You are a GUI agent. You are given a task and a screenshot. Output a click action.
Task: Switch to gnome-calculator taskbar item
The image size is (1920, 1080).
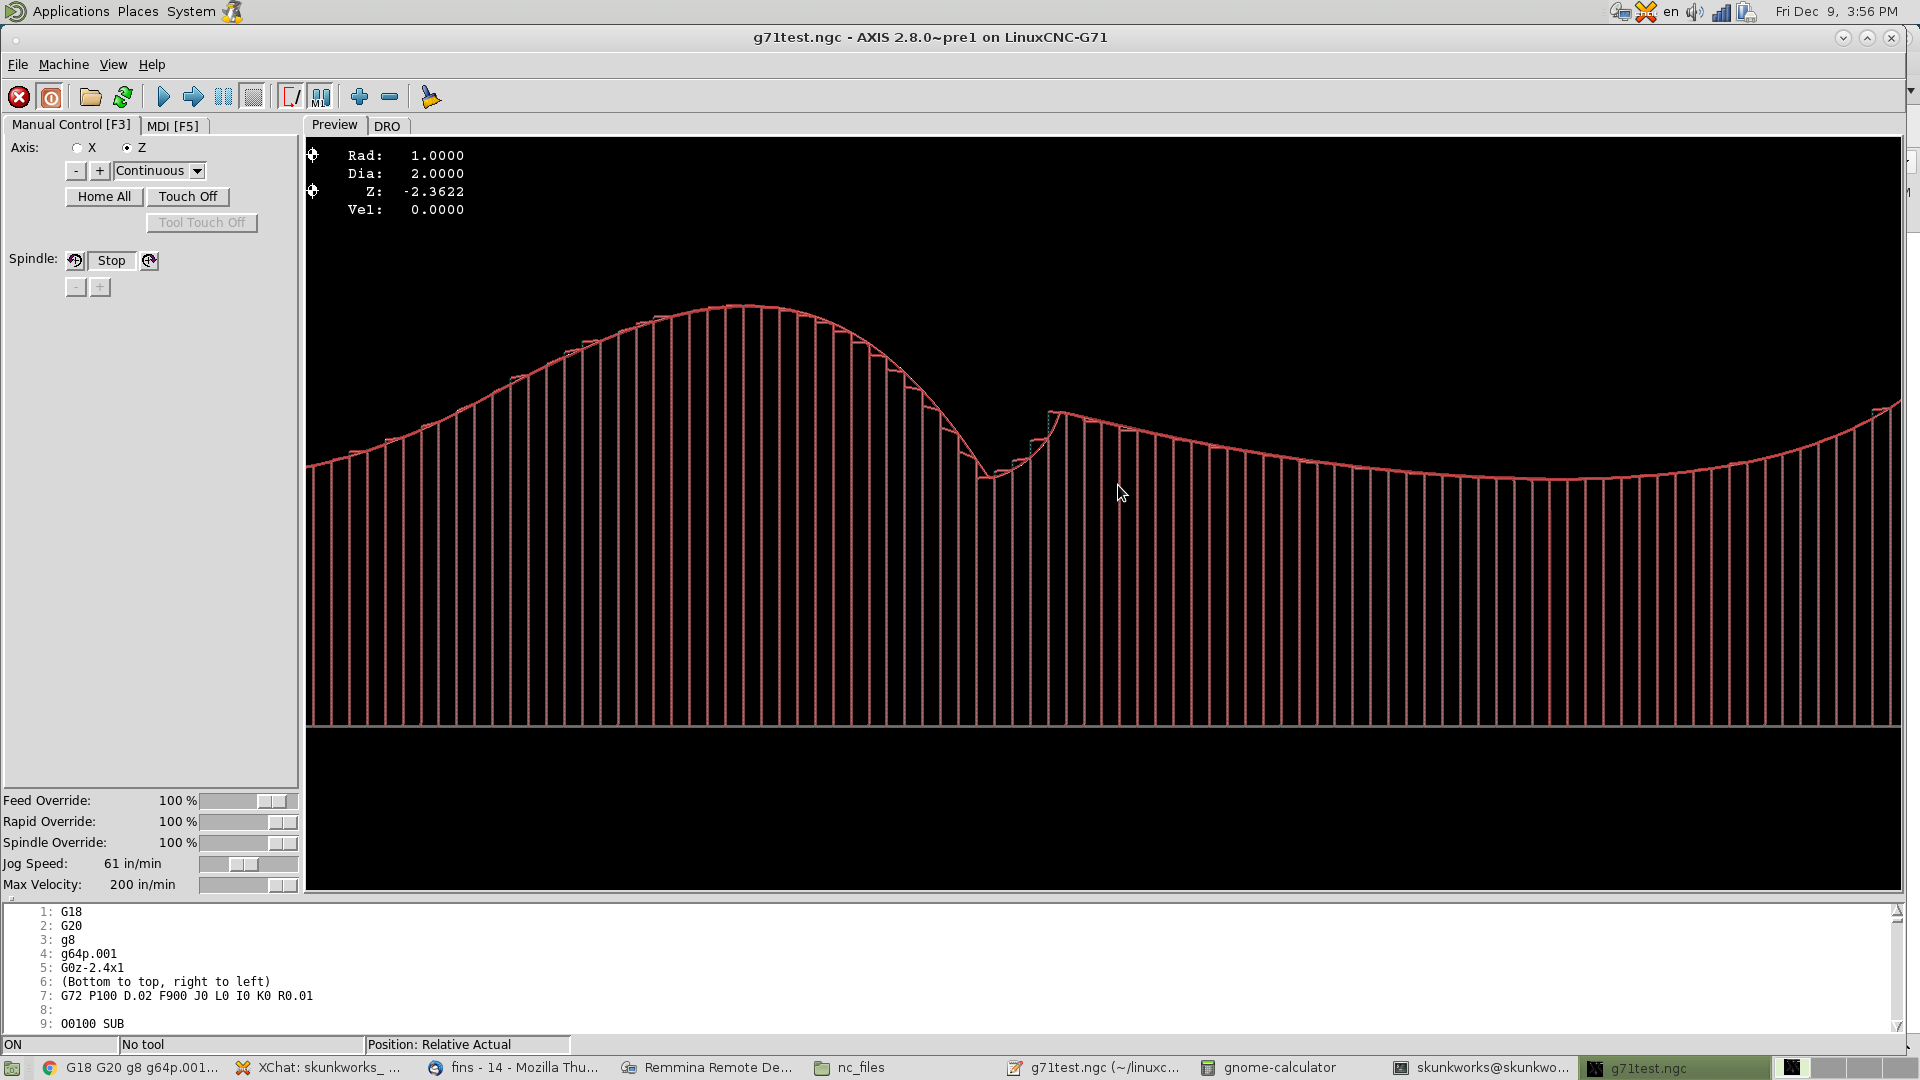click(1269, 1068)
